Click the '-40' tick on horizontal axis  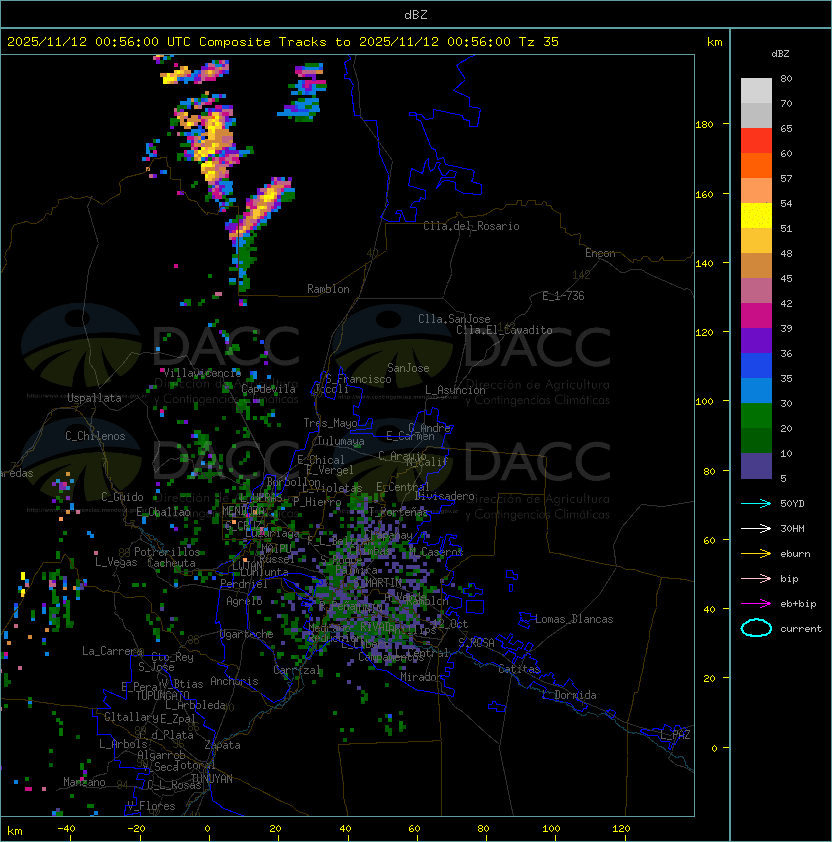click(66, 829)
